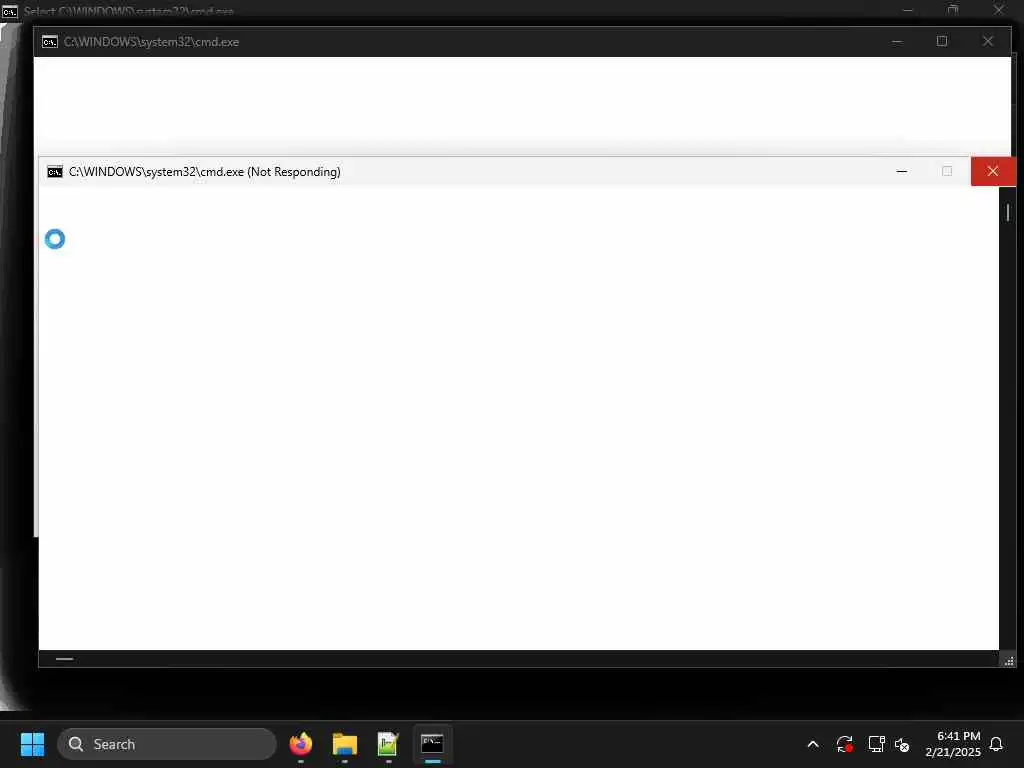This screenshot has height=768, width=1024.
Task: Click the vertical scrollbar thumb of cmd window
Action: (x=1008, y=212)
